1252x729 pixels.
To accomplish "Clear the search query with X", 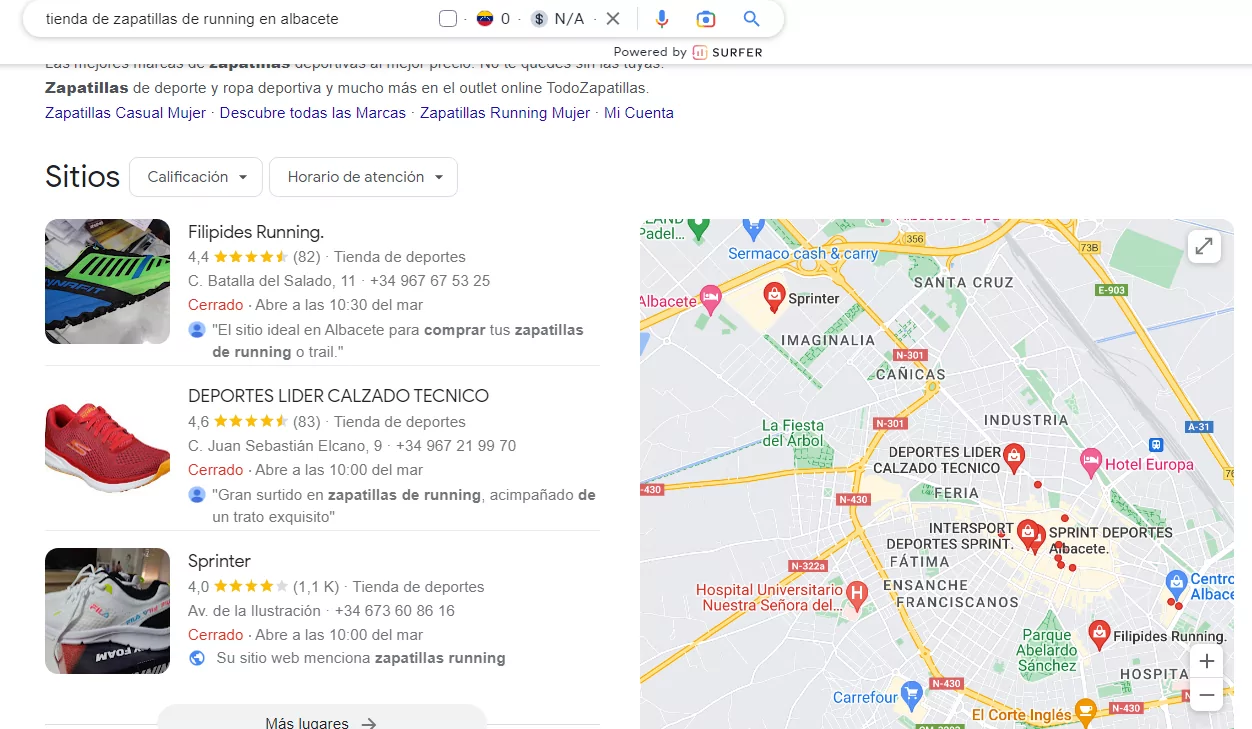I will pos(613,19).
